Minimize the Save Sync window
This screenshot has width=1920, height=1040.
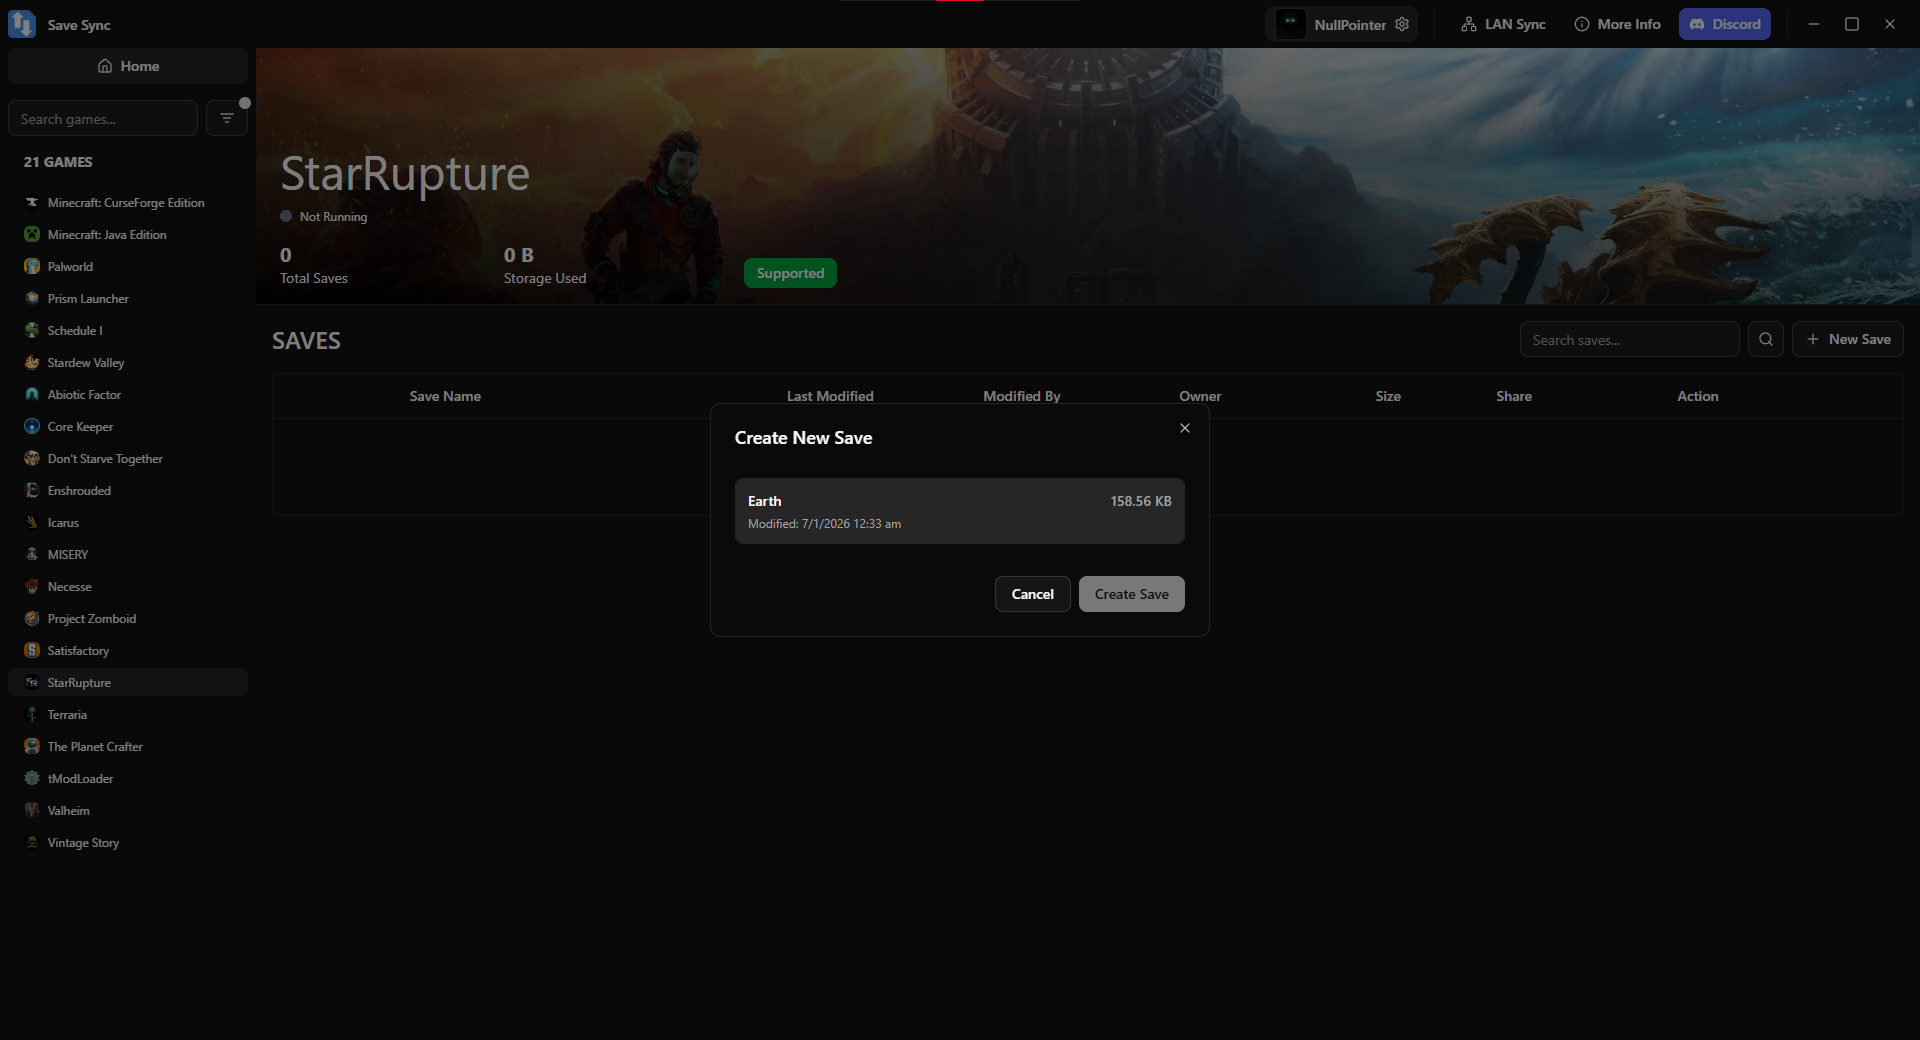coord(1814,24)
